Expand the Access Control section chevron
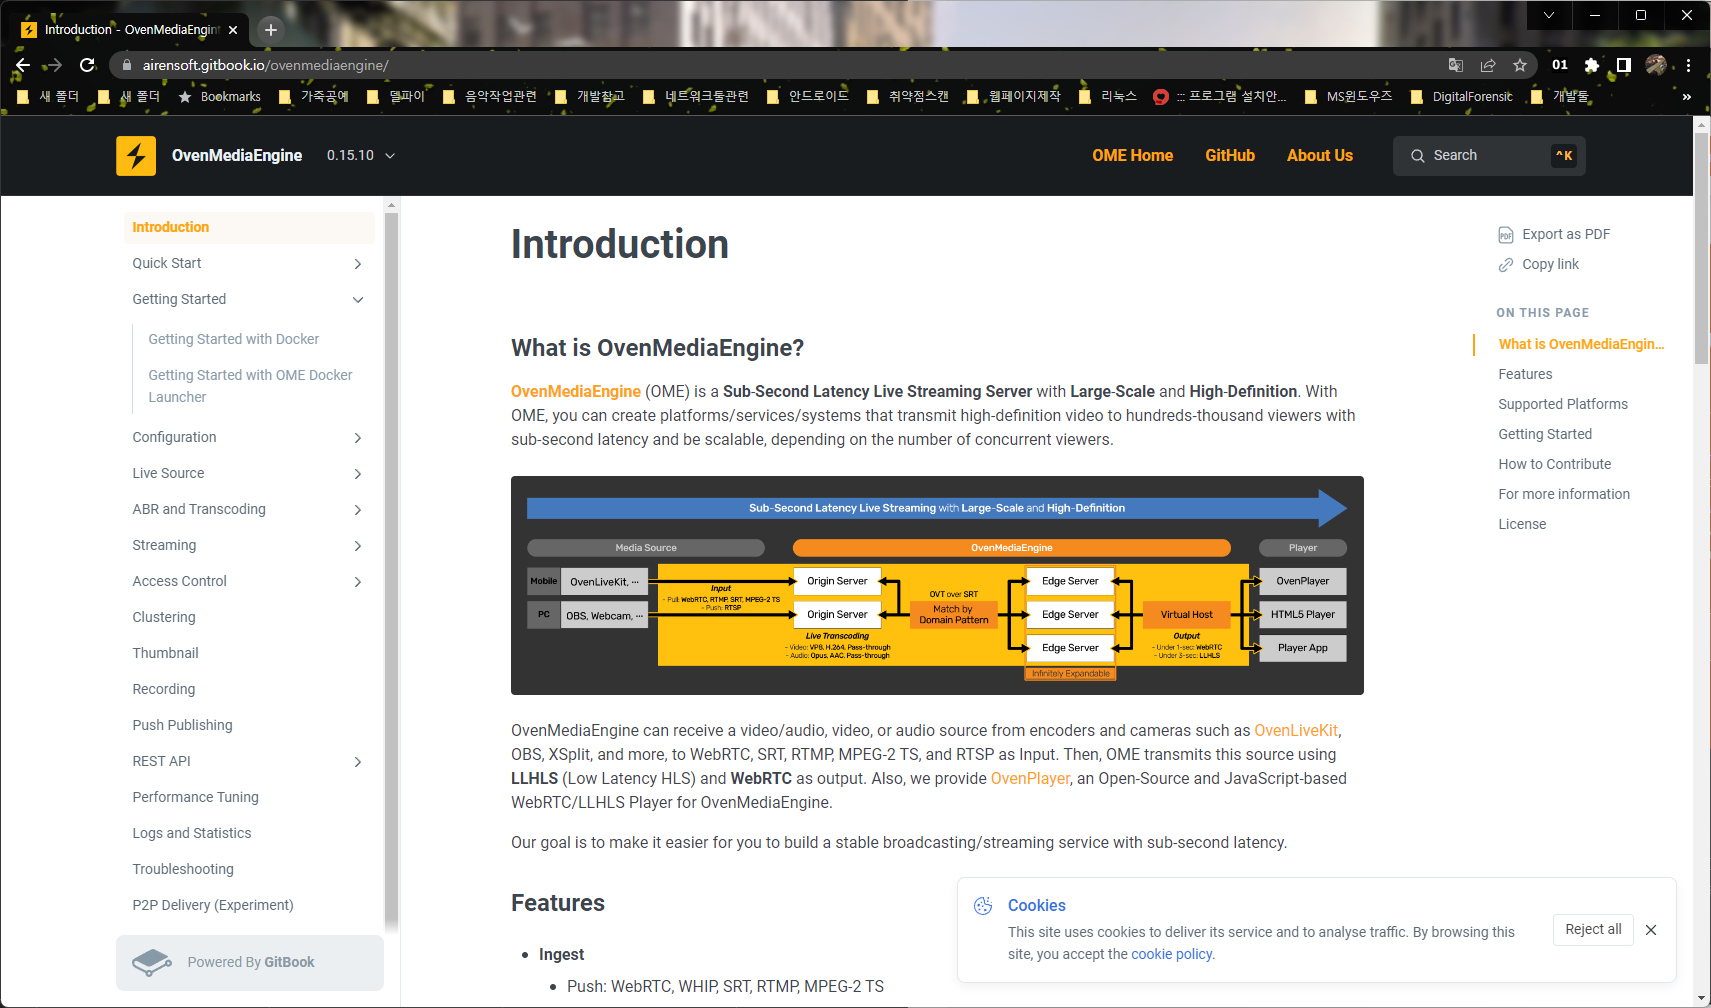The image size is (1711, 1008). 358,582
